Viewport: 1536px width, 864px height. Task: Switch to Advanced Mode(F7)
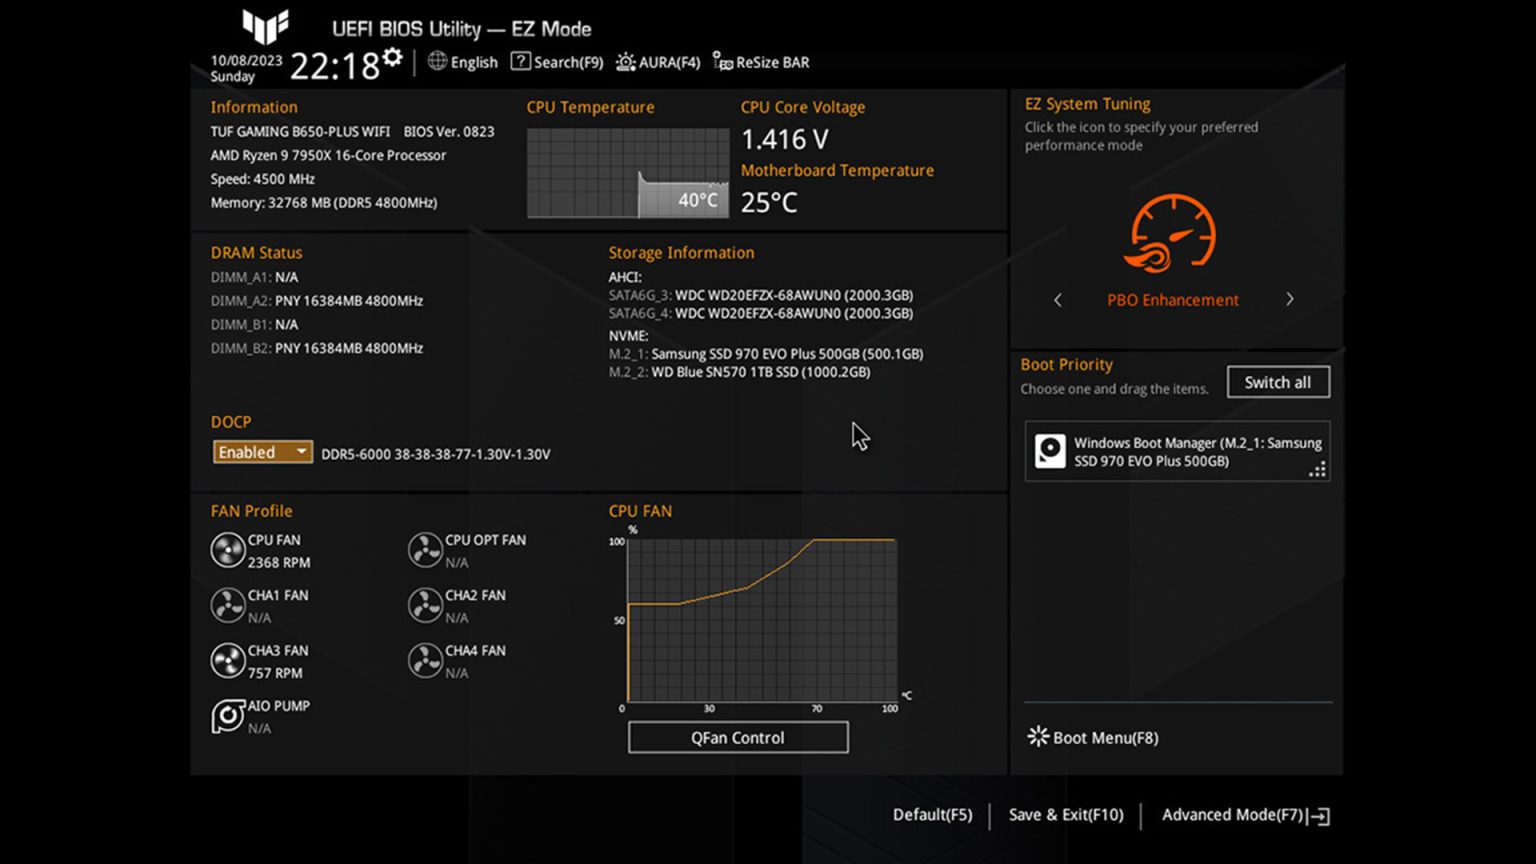tap(1233, 815)
